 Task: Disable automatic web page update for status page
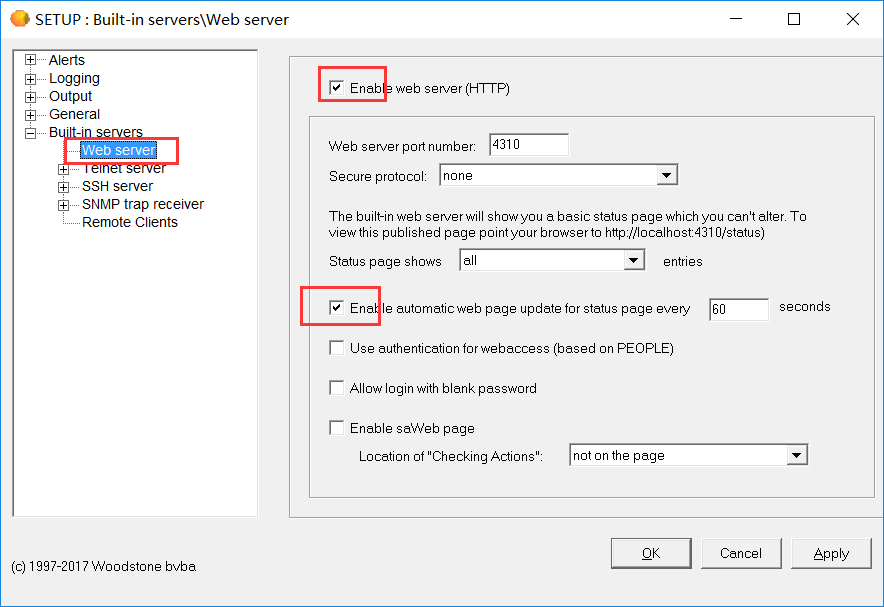coord(337,307)
